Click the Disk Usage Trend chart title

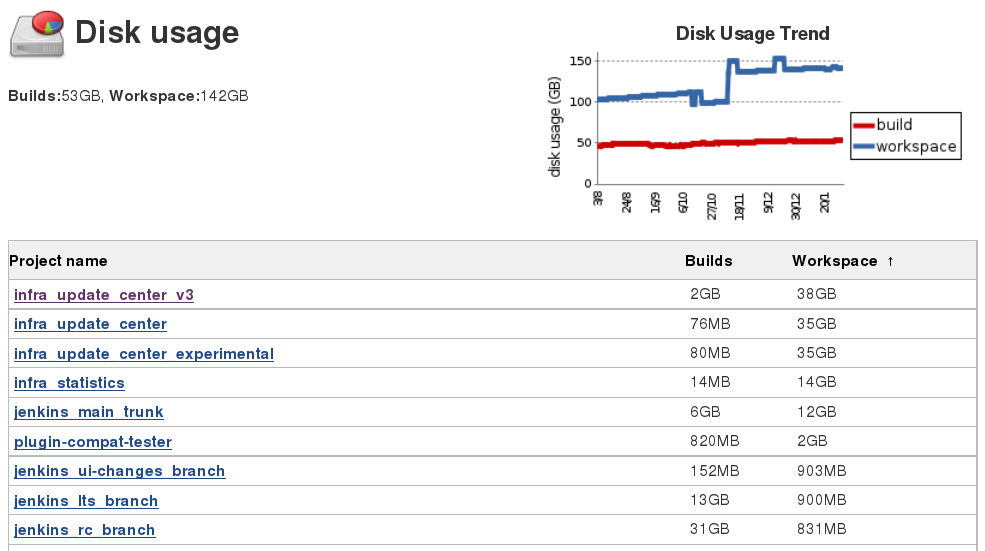click(x=752, y=34)
